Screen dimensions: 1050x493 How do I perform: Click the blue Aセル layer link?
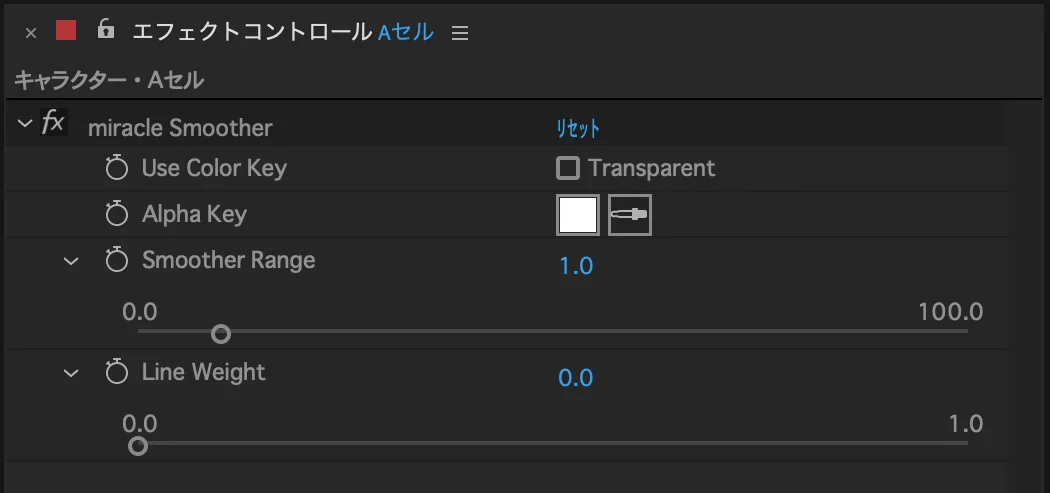pos(406,31)
